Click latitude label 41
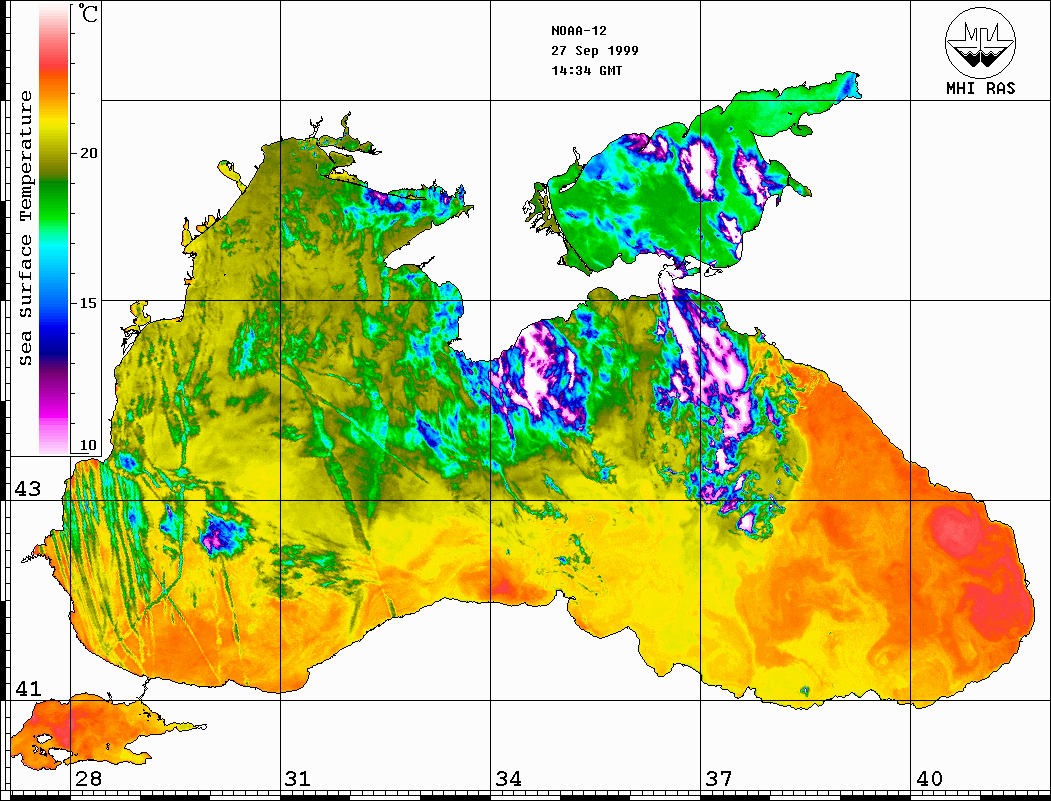This screenshot has height=801, width=1051. click(x=27, y=688)
